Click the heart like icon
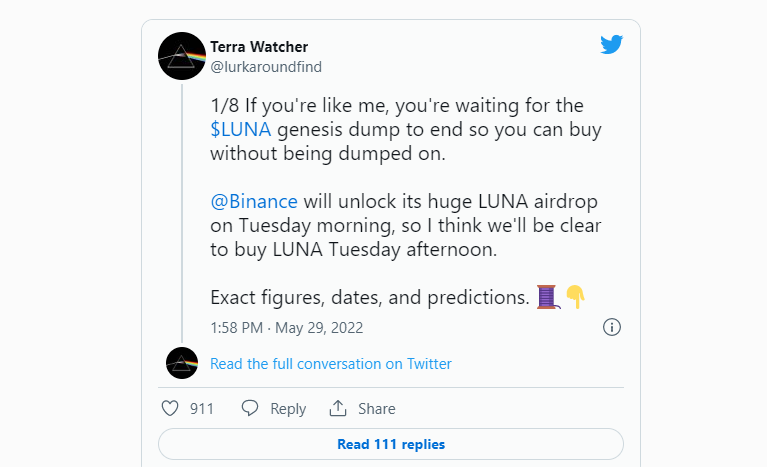This screenshot has height=467, width=767. tap(170, 408)
